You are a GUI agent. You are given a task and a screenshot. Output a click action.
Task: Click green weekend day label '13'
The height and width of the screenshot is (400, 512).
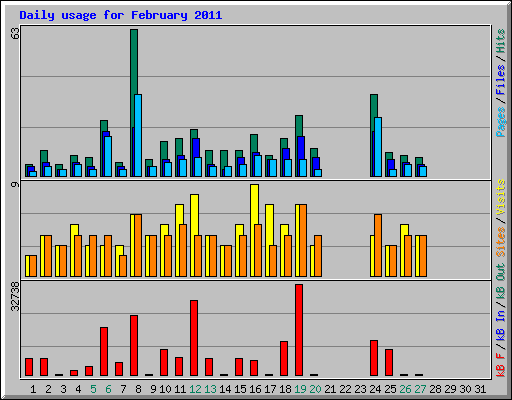tap(210, 389)
